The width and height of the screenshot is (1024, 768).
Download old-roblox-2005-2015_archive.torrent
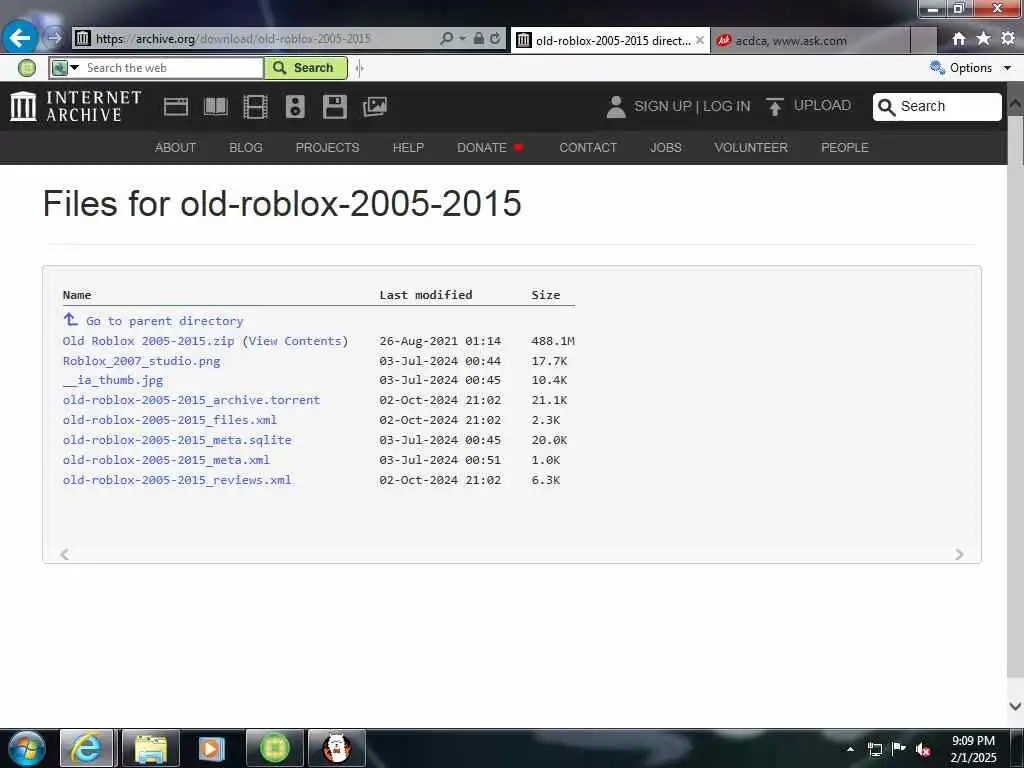click(191, 400)
